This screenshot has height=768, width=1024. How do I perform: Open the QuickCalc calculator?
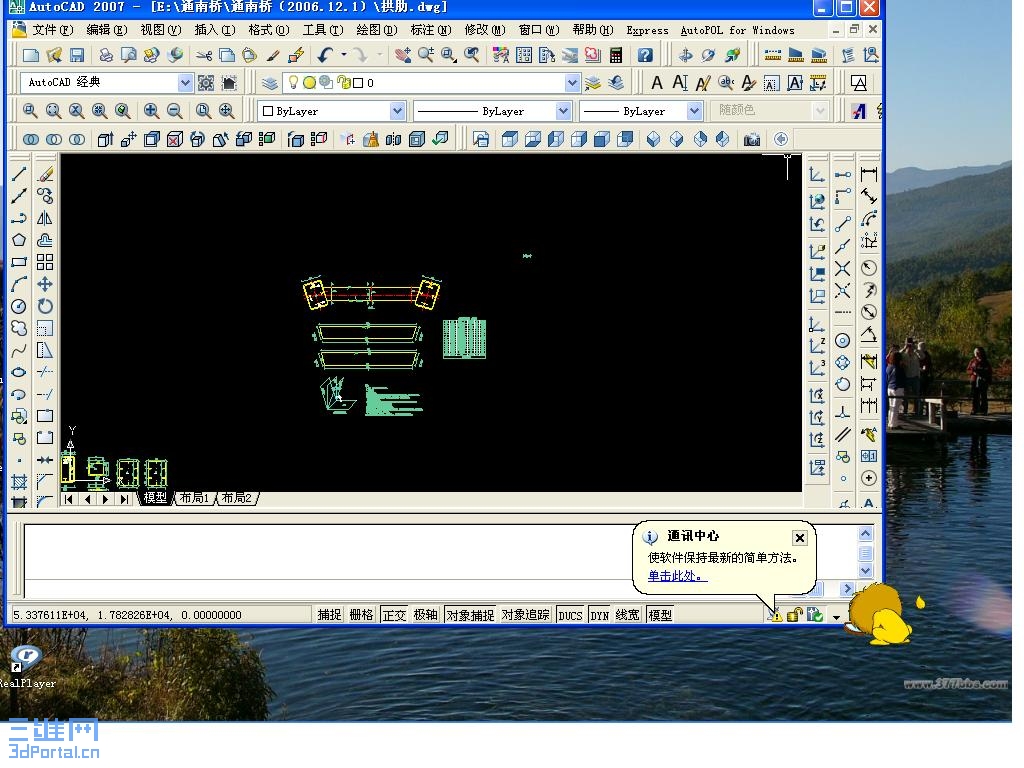click(x=616, y=55)
